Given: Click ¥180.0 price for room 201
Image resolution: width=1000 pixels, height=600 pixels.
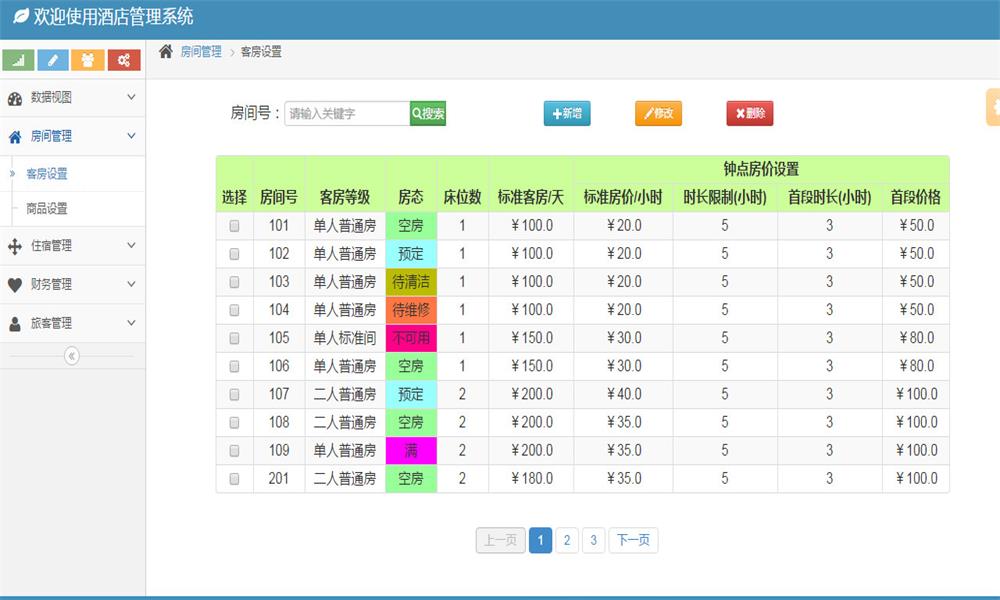Looking at the screenshot, I should (531, 478).
